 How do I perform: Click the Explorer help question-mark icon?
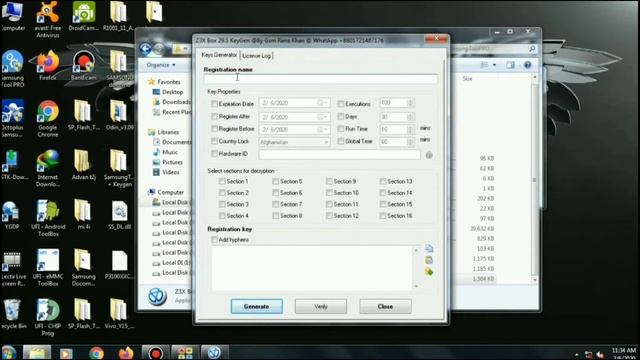pos(528,65)
